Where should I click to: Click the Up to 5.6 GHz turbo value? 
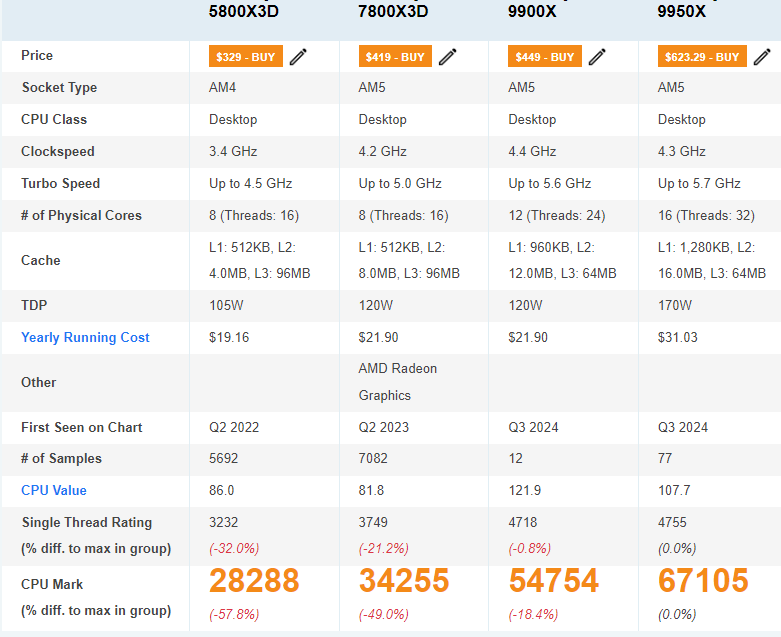(549, 183)
